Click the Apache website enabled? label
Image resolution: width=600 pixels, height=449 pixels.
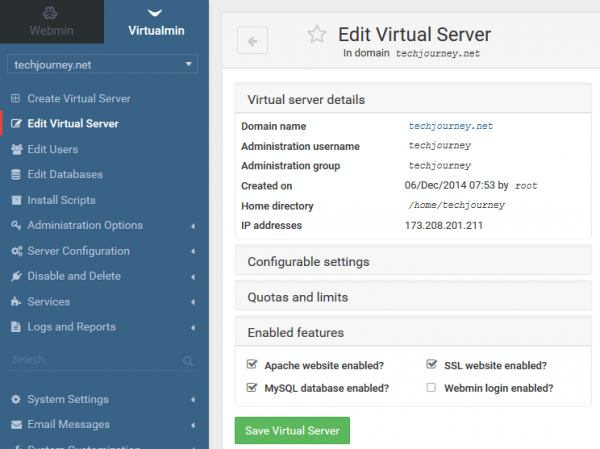click(324, 366)
